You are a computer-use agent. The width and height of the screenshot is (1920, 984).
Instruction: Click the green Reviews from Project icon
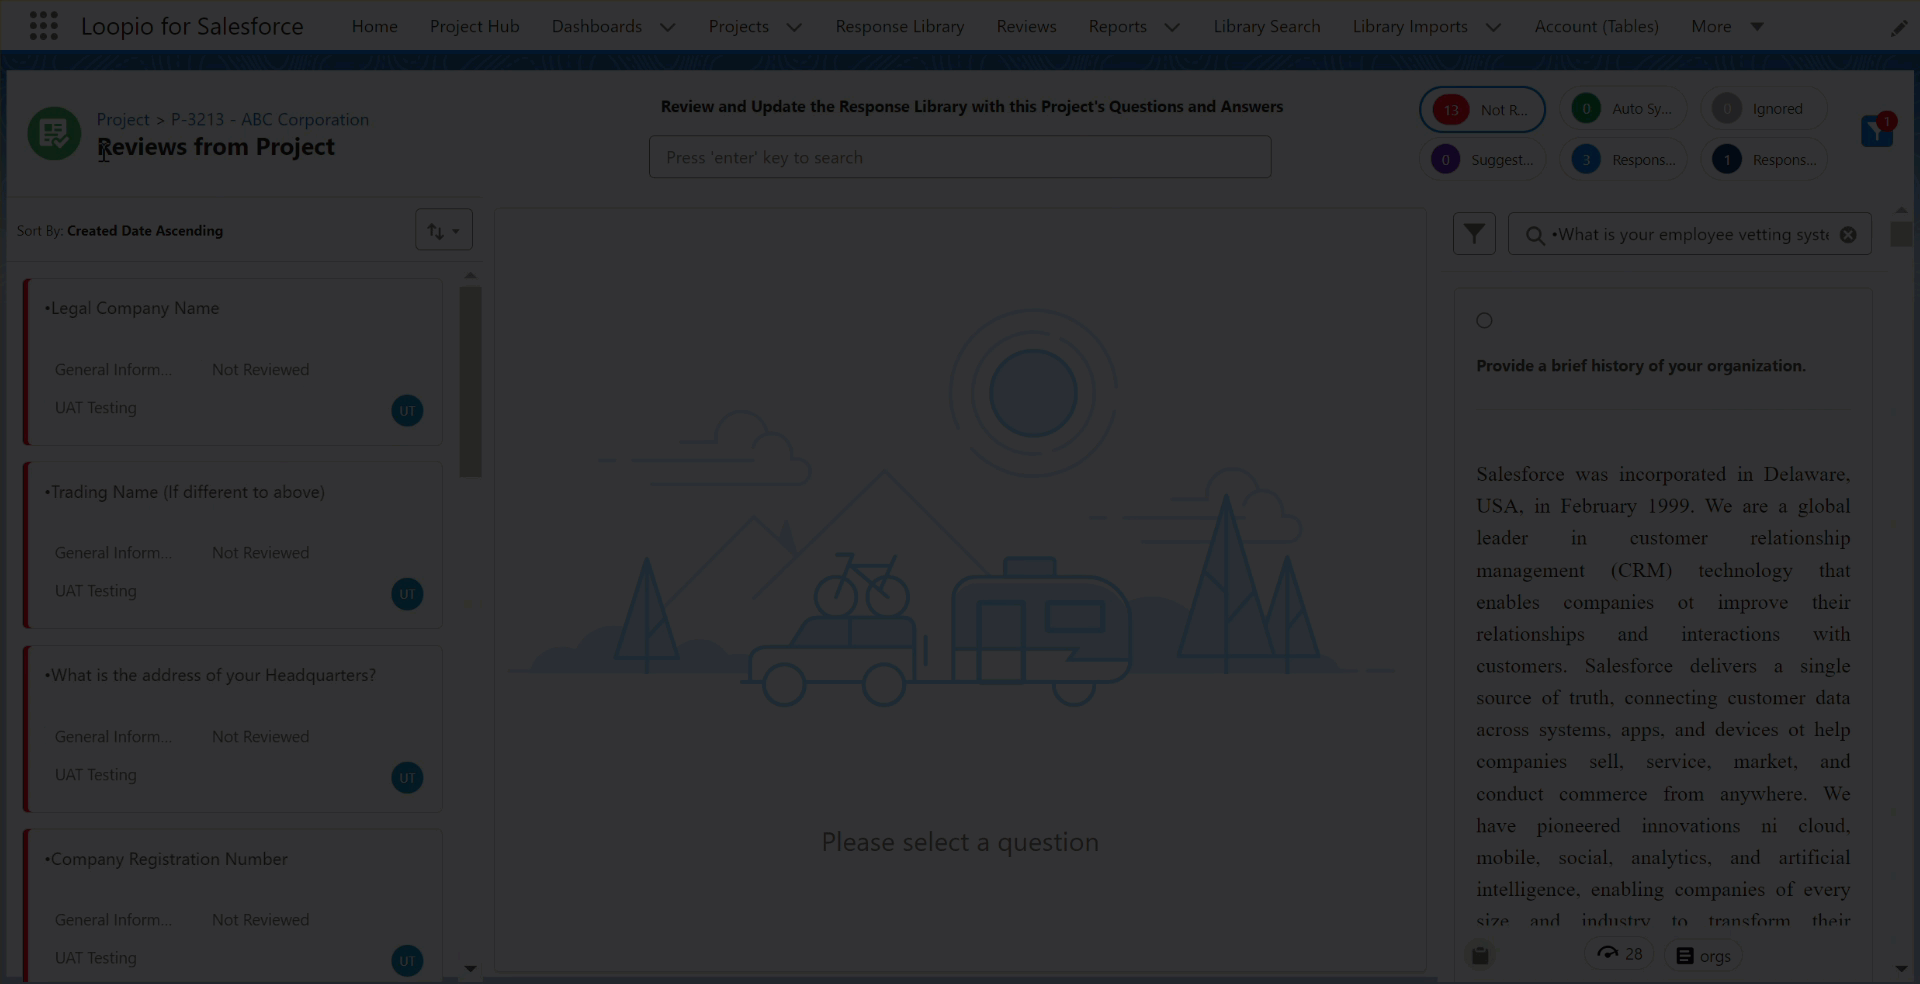[x=54, y=133]
